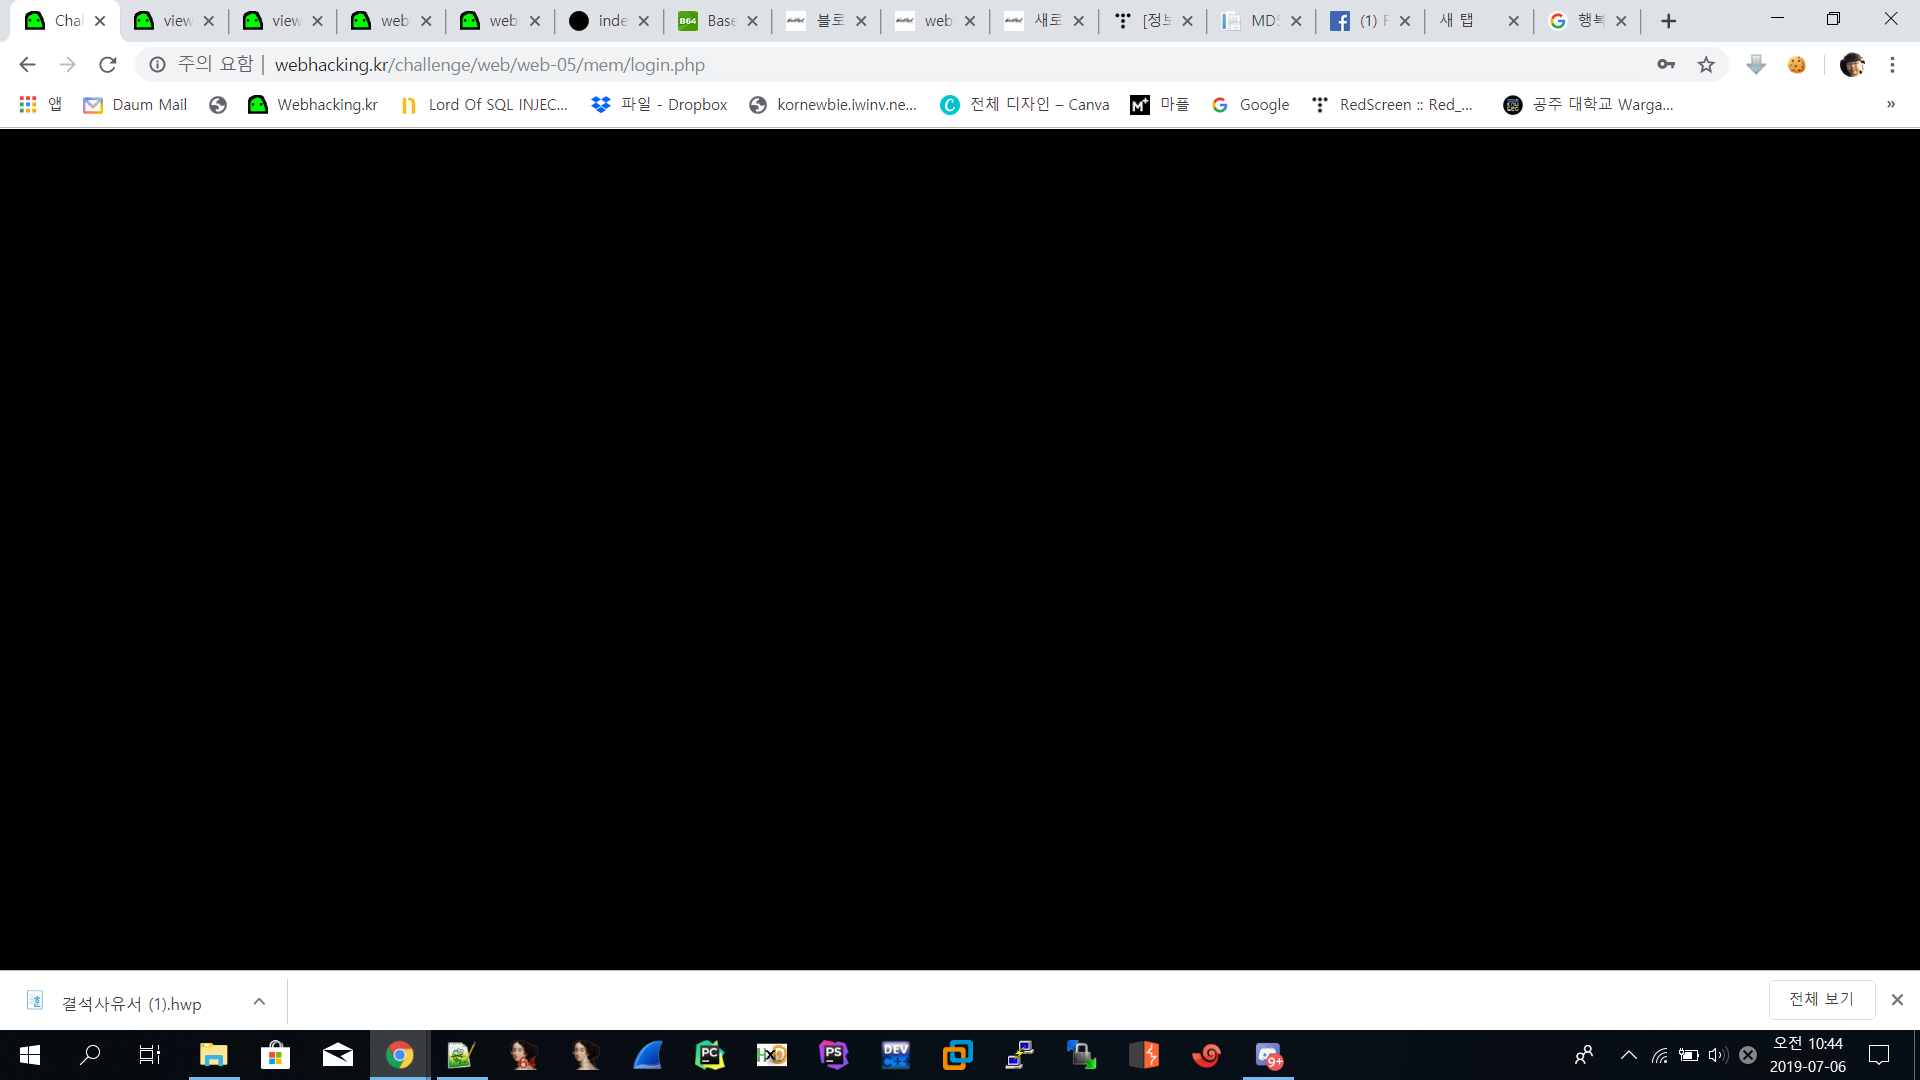The image size is (1920, 1080).
Task: Click the volume icon in system tray
Action: [1718, 1055]
